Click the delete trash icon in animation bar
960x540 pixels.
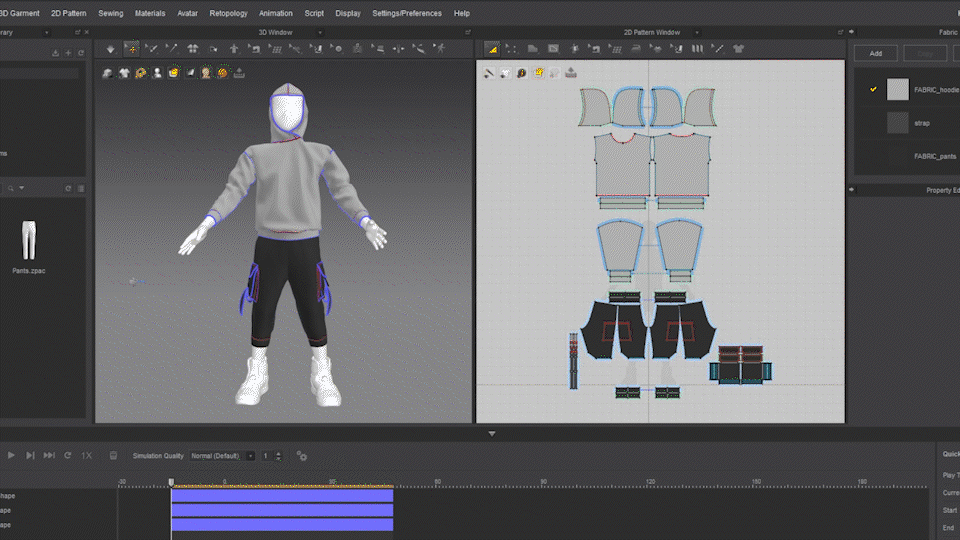113,456
